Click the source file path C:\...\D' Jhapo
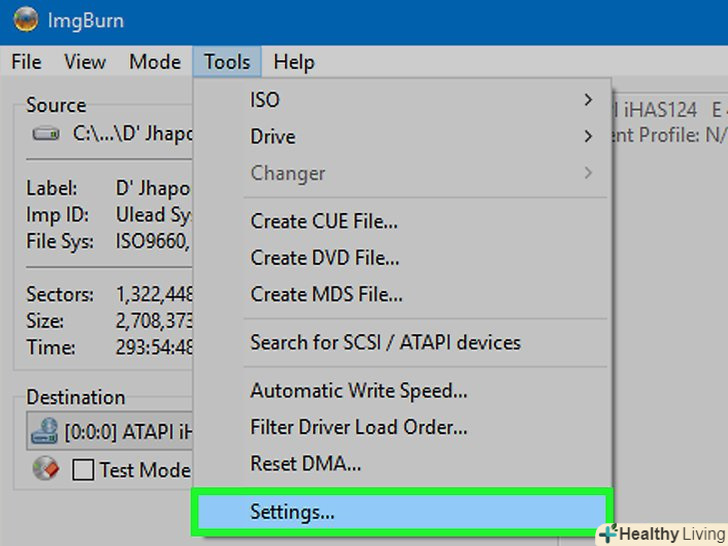This screenshot has width=728, height=546. pyautogui.click(x=132, y=134)
